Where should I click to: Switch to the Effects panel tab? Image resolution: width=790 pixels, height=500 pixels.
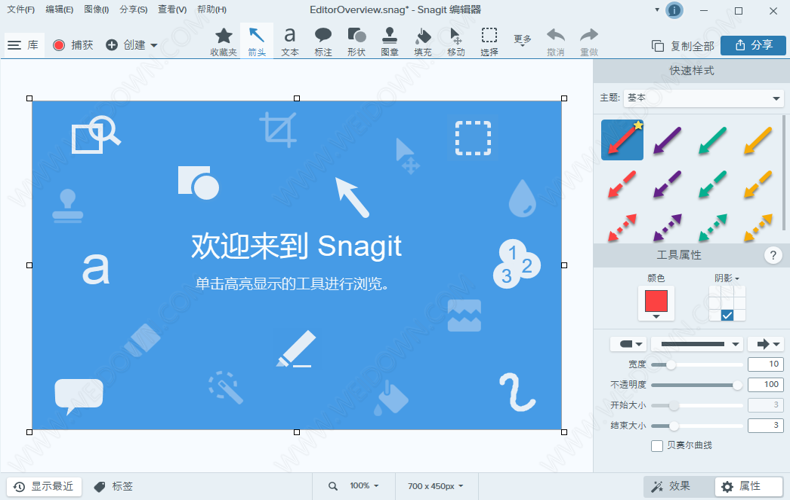click(679, 486)
